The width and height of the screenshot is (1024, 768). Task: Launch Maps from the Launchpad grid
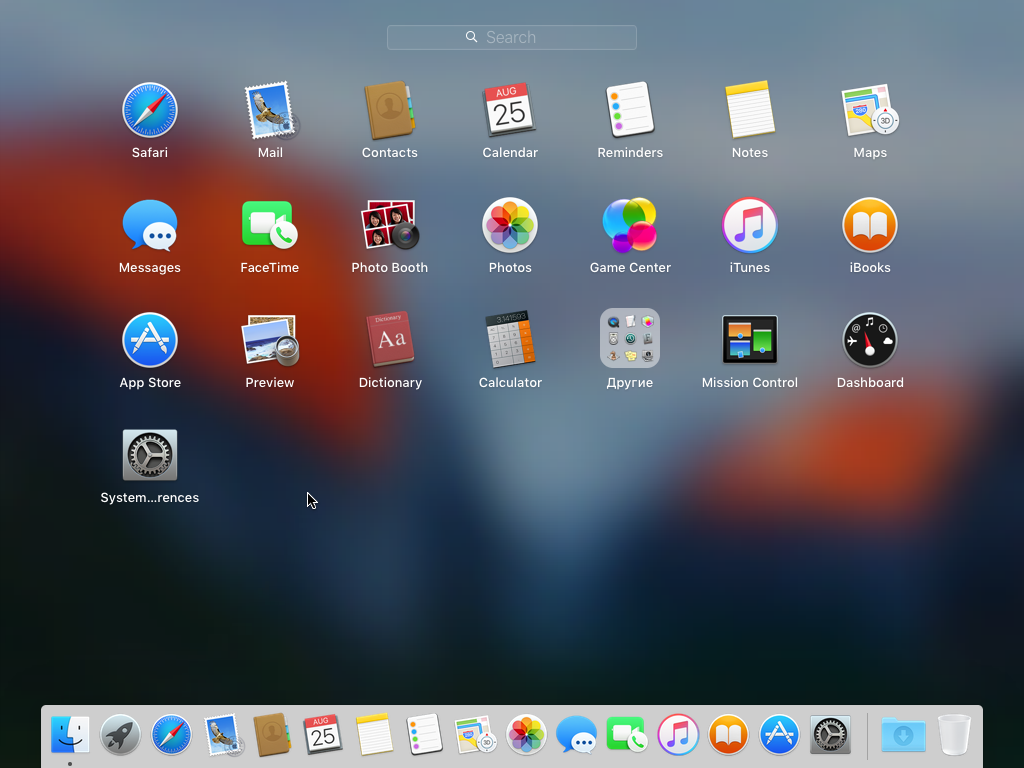(870, 110)
